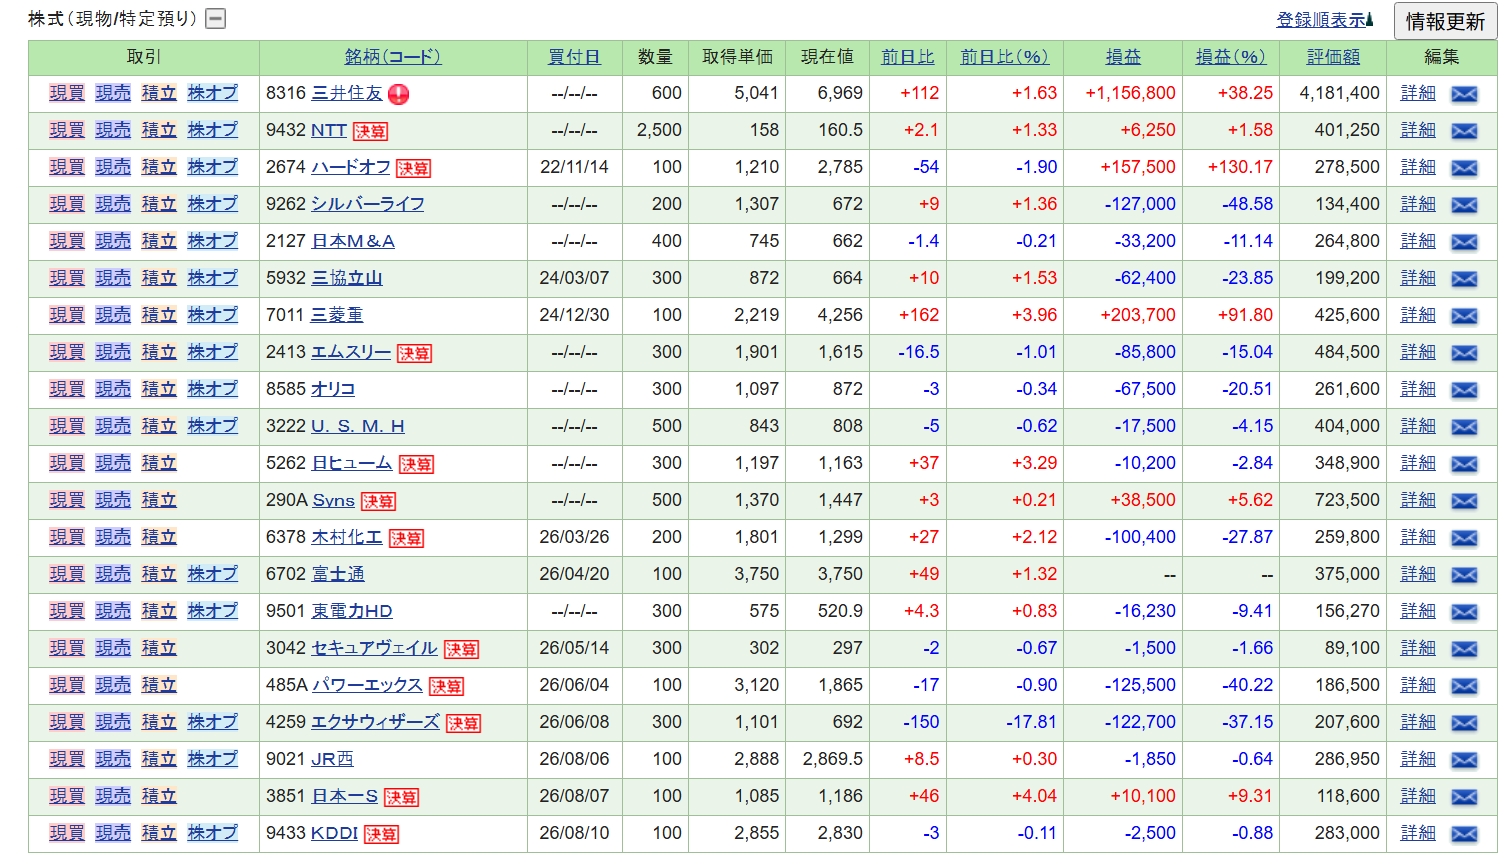Image resolution: width=1508 pixels, height=866 pixels.
Task: Click 現売 in the 三菱重 row
Action: pos(113,315)
